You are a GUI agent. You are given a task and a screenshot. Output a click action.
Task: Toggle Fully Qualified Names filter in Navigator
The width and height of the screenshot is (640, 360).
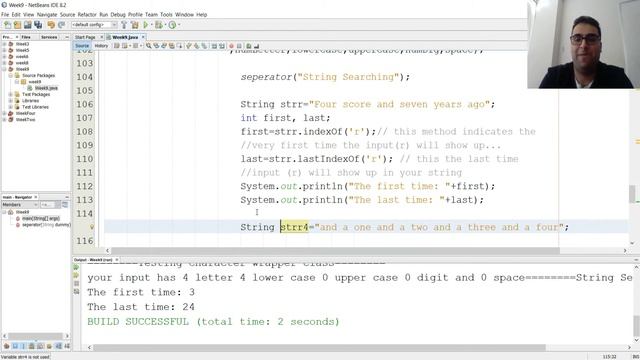click(49, 346)
